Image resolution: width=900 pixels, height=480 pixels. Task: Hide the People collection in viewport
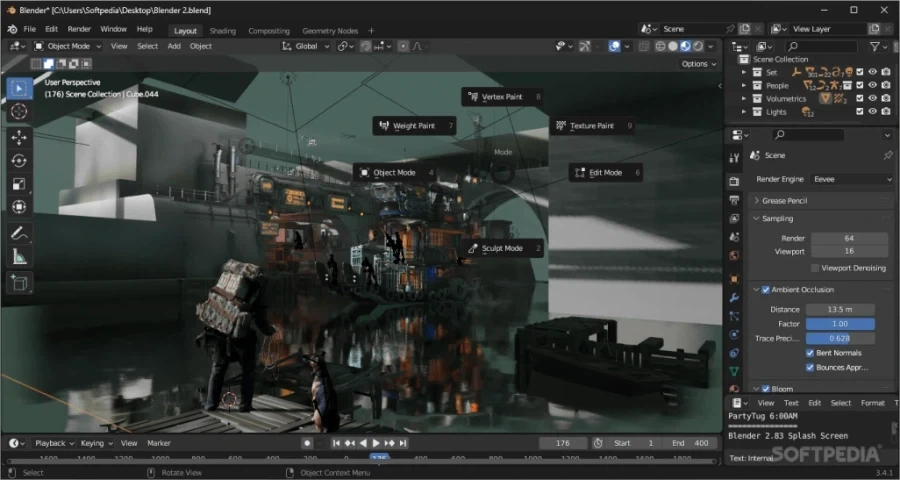click(x=872, y=85)
